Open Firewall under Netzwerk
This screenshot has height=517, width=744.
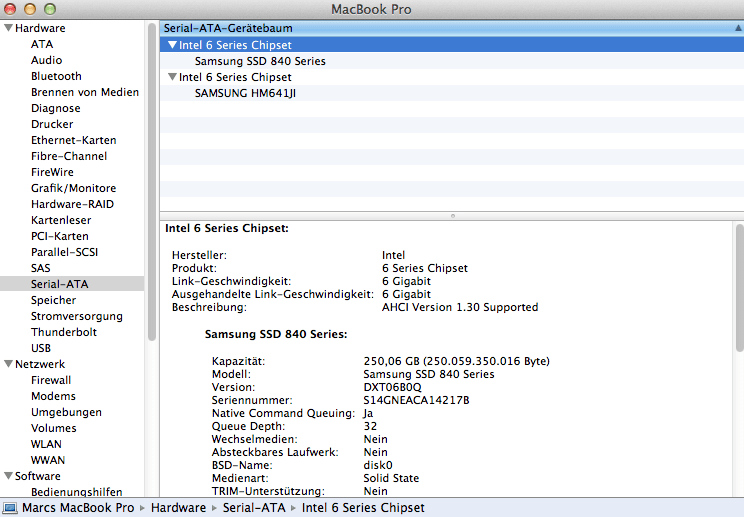51,380
